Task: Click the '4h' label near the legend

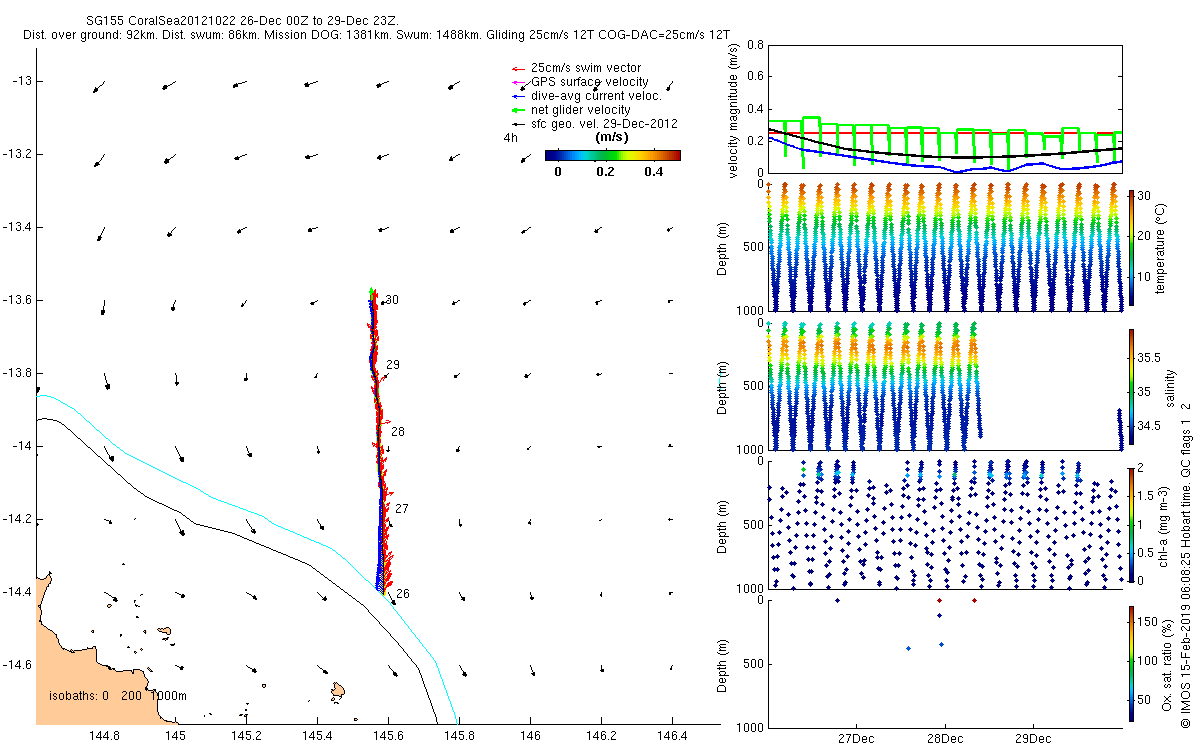Action: coord(511,138)
